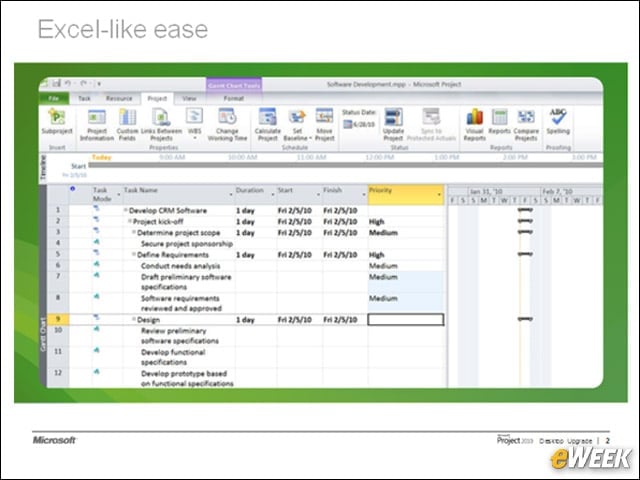Image resolution: width=640 pixels, height=480 pixels.
Task: Select row 9 header
Action: pyautogui.click(x=58, y=319)
